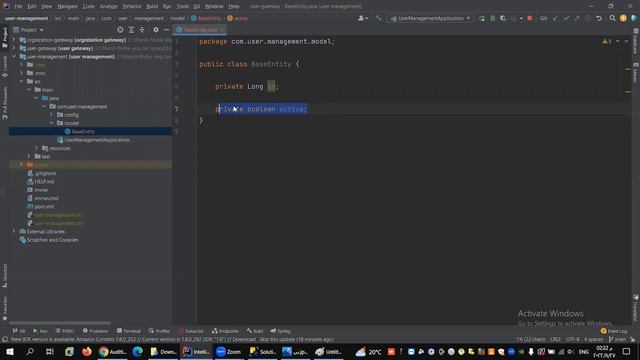Open Microsoft Edge from the taskbar
The image size is (640, 360).
coord(138,351)
